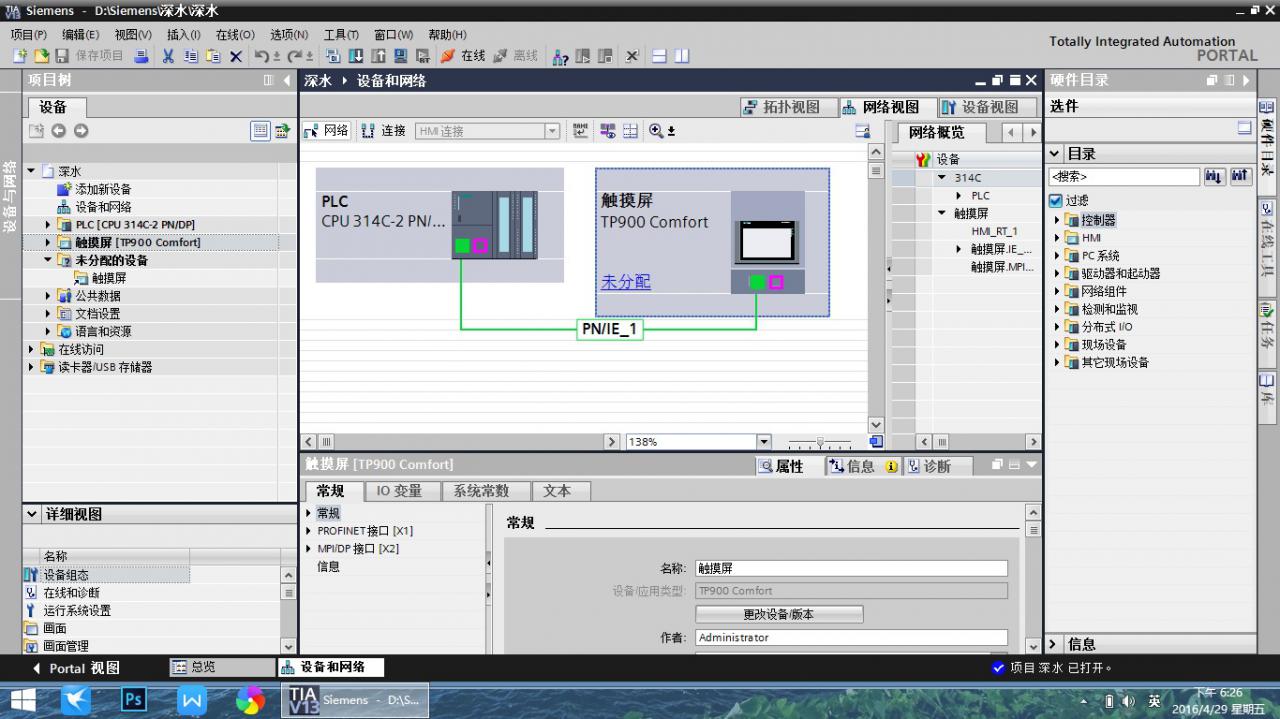Open the 编辑(E) menu
This screenshot has width=1280, height=719.
81,34
